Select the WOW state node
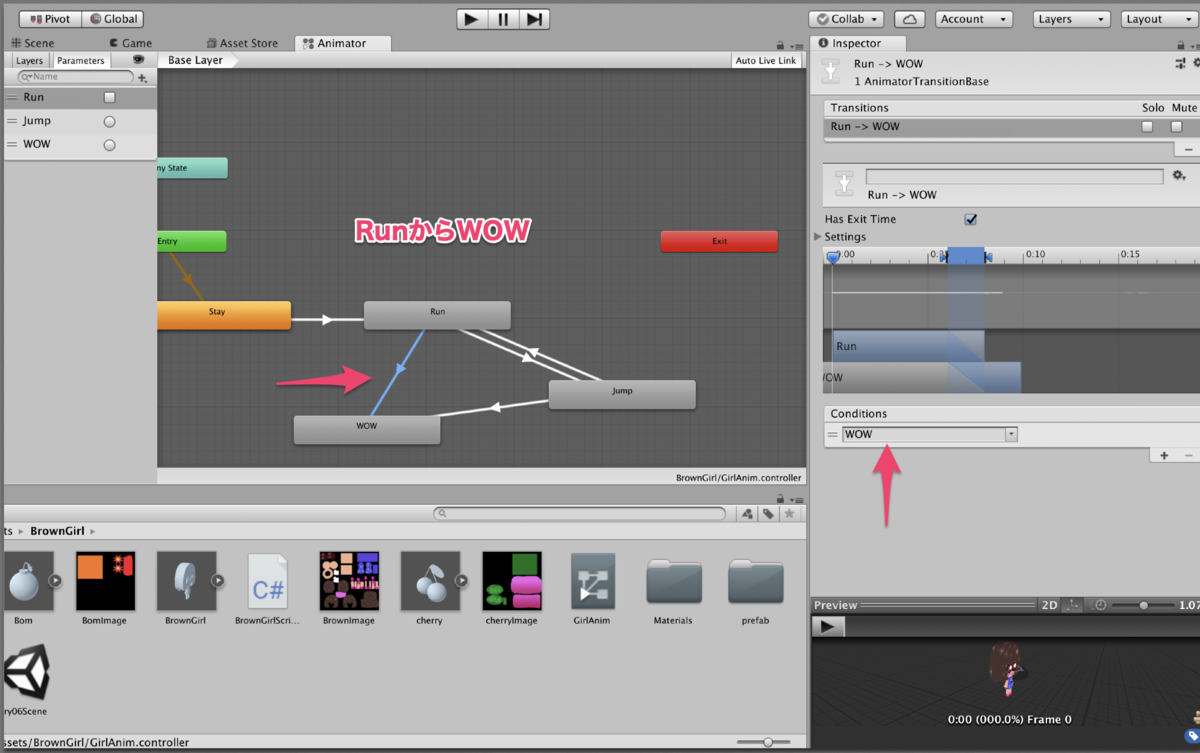Viewport: 1200px width, 753px height. (367, 429)
